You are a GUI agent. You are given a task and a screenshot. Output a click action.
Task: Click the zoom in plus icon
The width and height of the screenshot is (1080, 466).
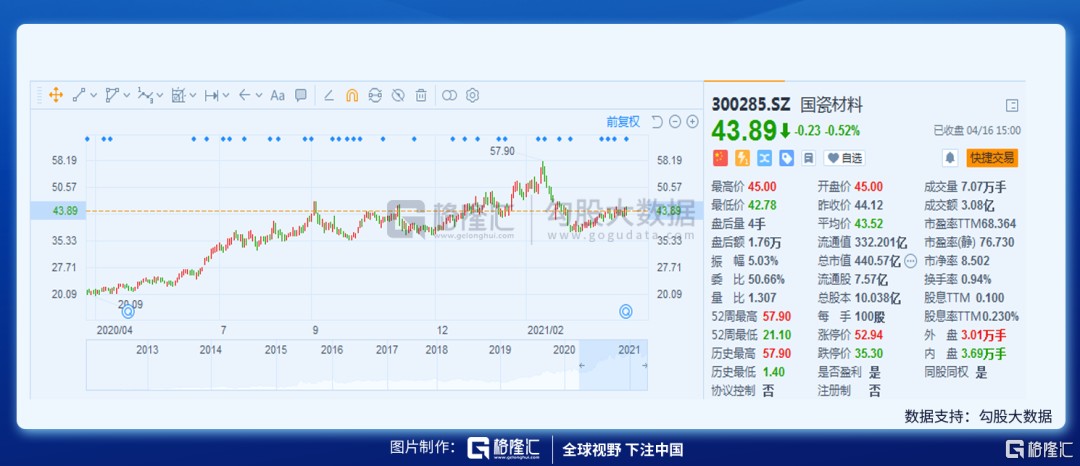(x=692, y=121)
